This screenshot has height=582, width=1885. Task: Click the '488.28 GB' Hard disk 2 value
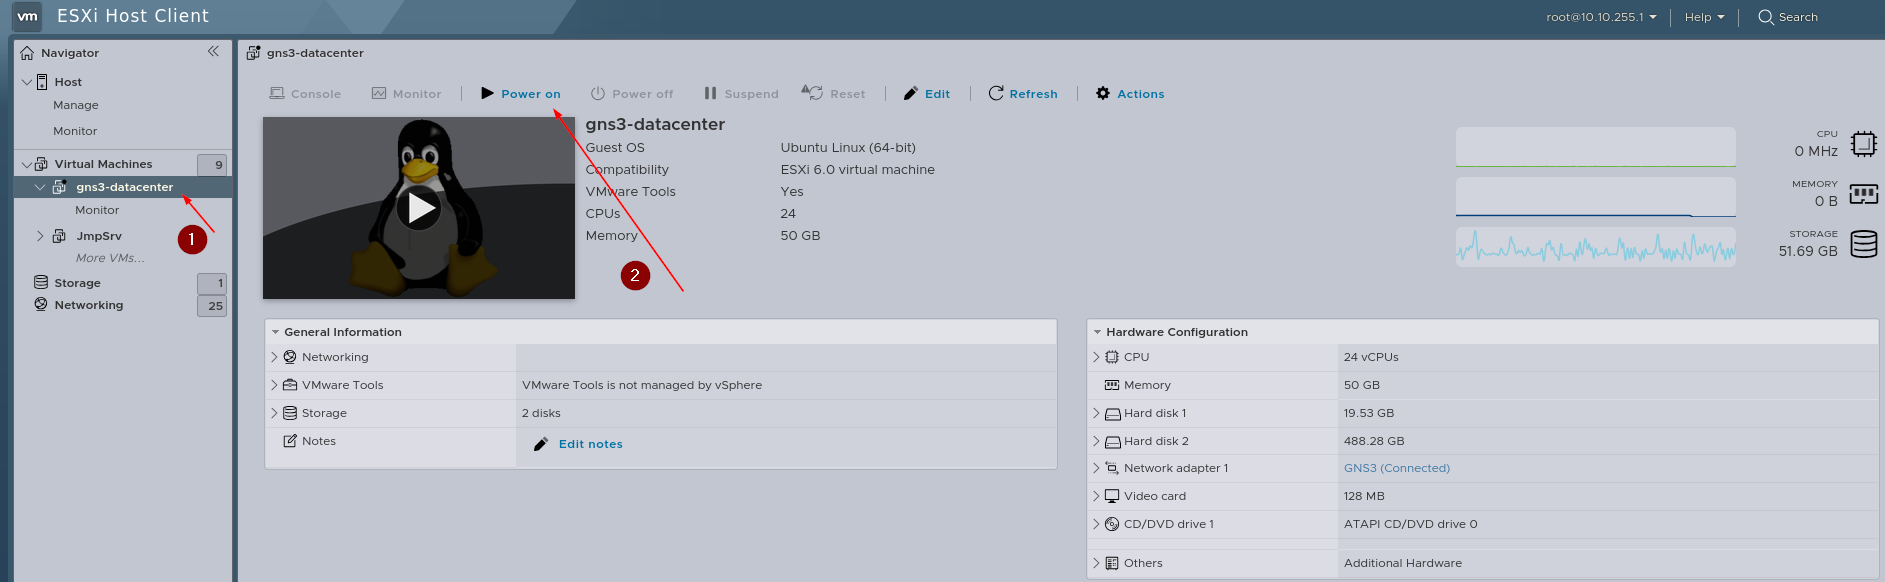tap(1374, 441)
